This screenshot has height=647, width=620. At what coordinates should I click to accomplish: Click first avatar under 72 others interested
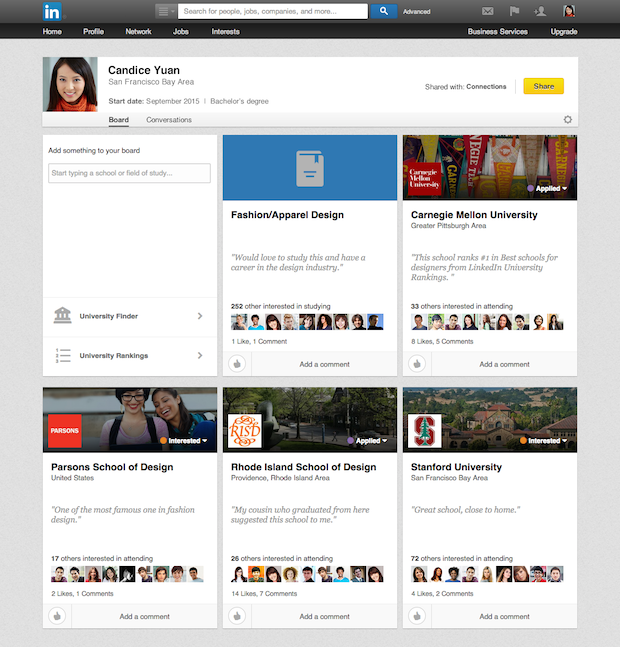click(x=419, y=574)
